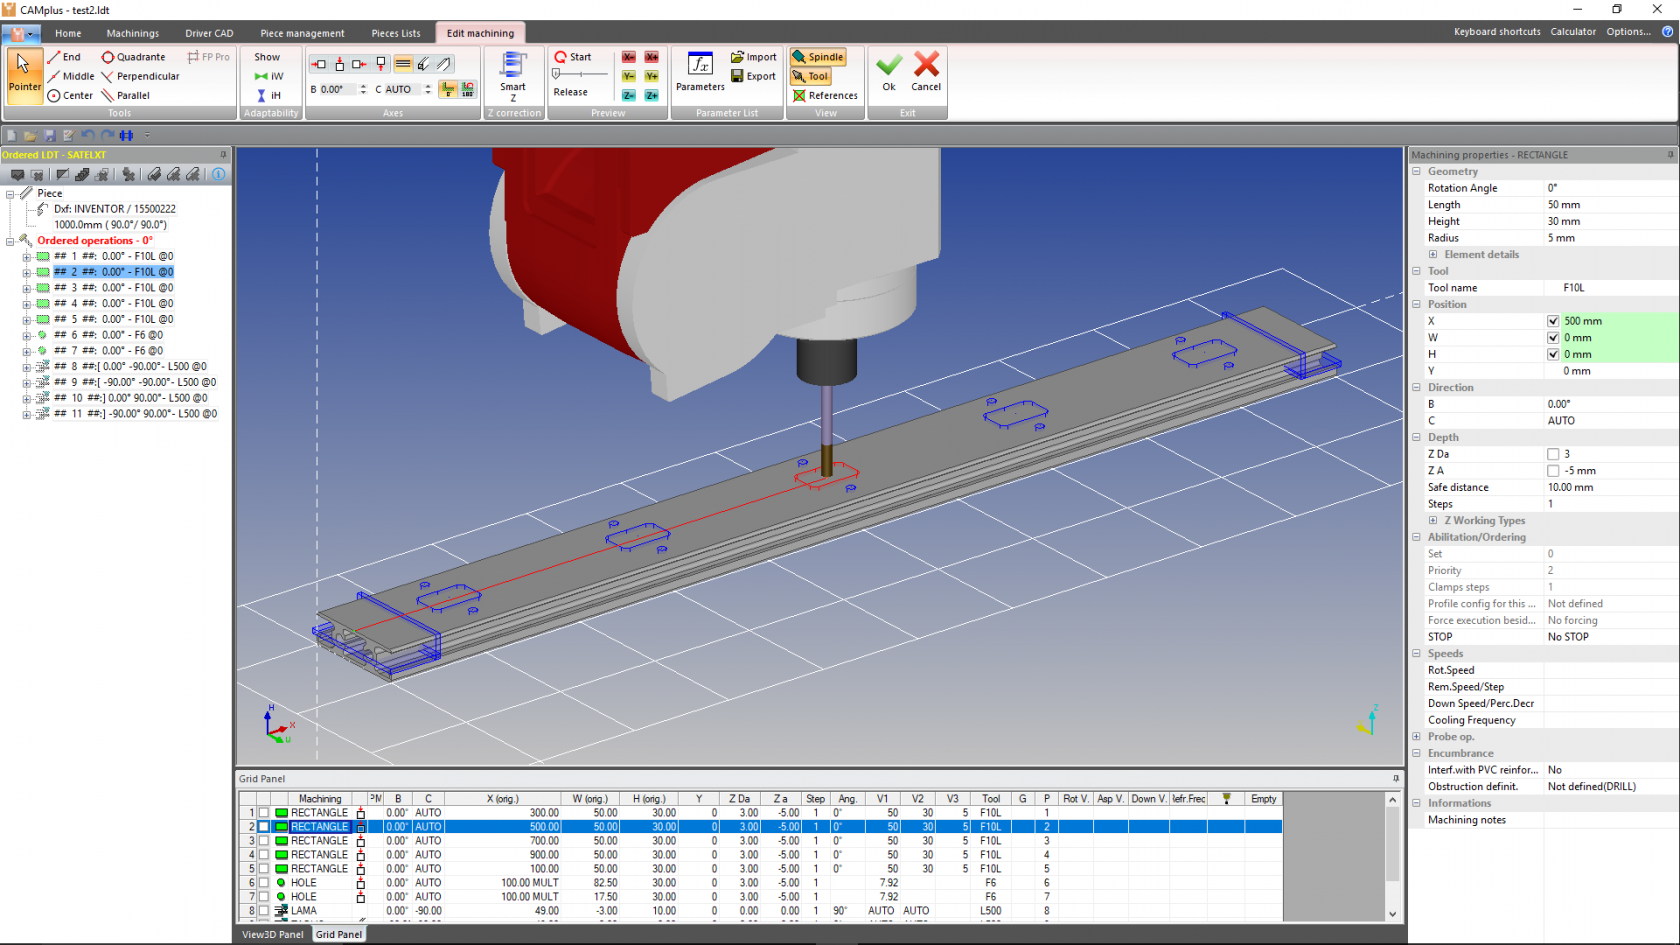Open the Machinings menu
This screenshot has height=945, width=1680.
click(132, 33)
